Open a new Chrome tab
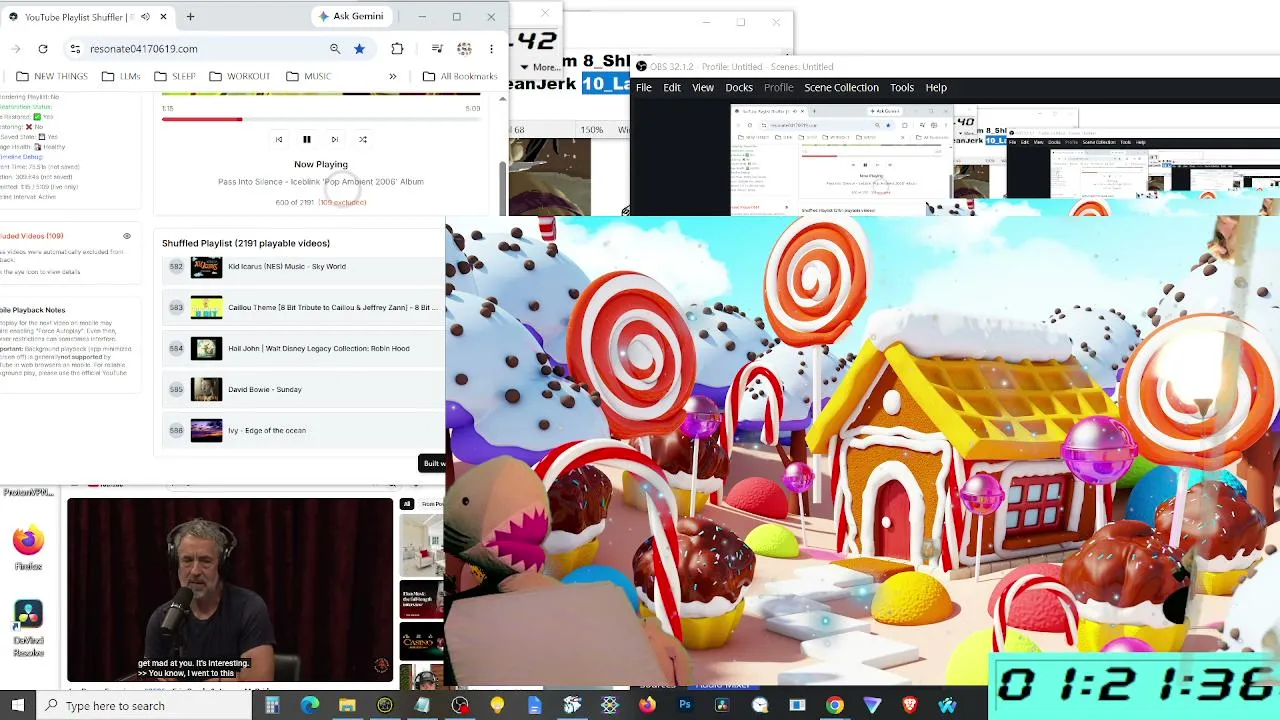The image size is (1280, 720). [x=190, y=17]
